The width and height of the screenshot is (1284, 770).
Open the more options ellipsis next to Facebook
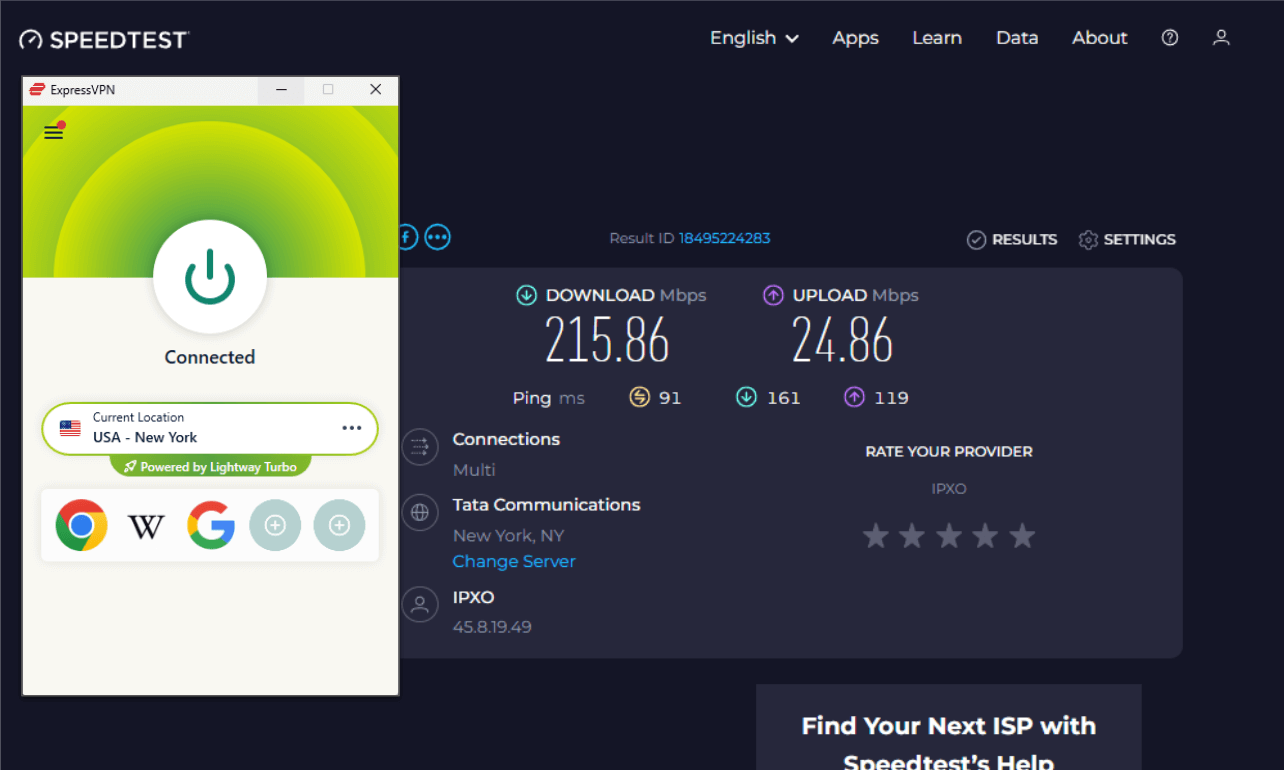pos(437,237)
